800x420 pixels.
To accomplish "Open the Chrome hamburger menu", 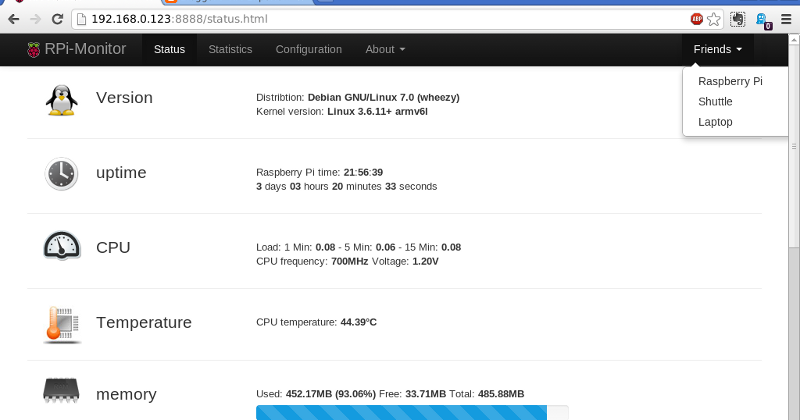I will 786,19.
